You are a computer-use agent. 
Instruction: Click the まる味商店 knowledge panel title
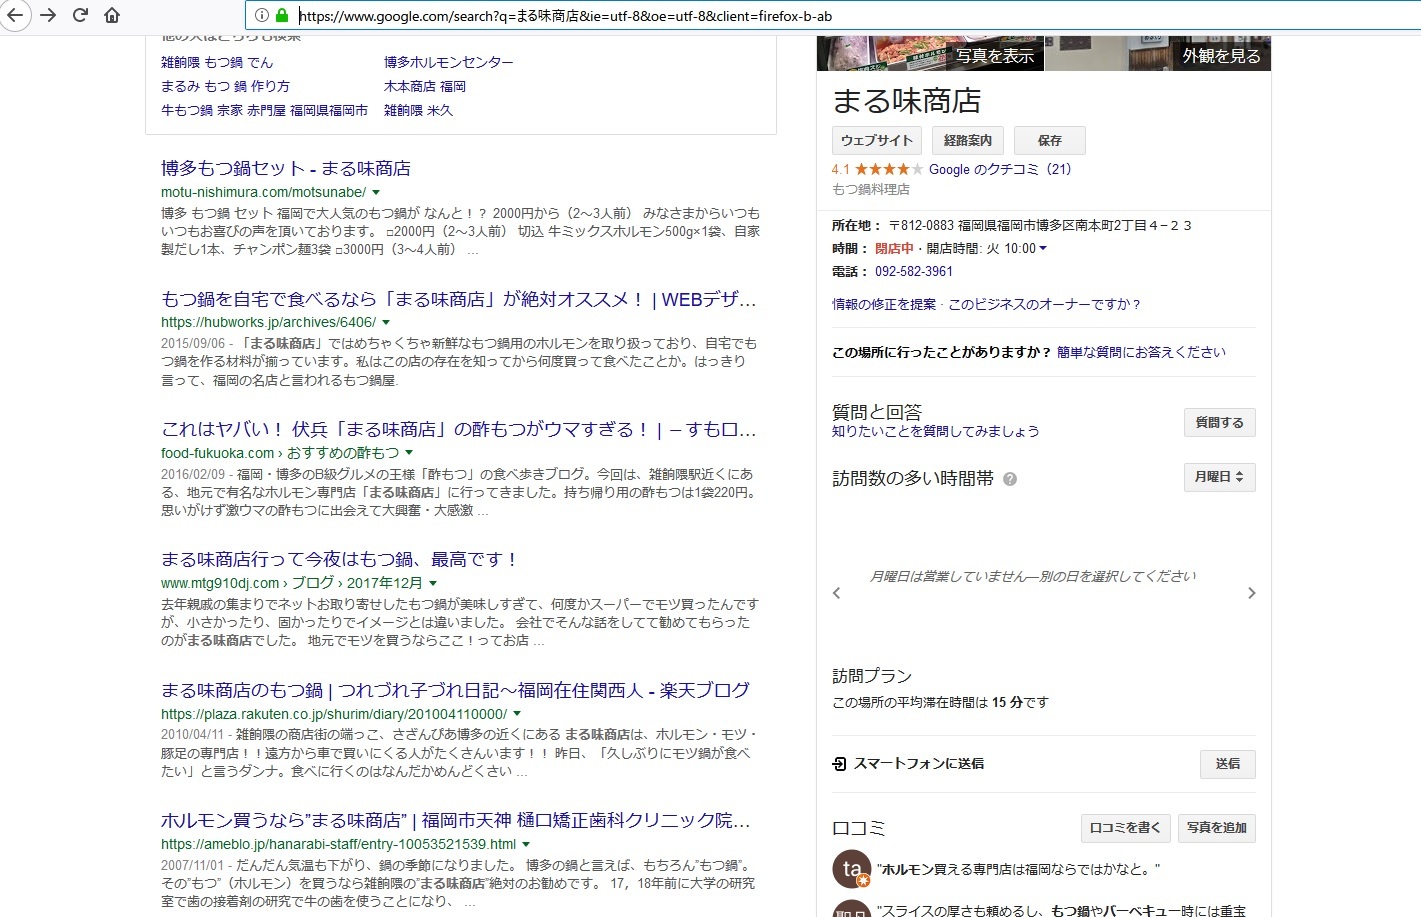[907, 101]
